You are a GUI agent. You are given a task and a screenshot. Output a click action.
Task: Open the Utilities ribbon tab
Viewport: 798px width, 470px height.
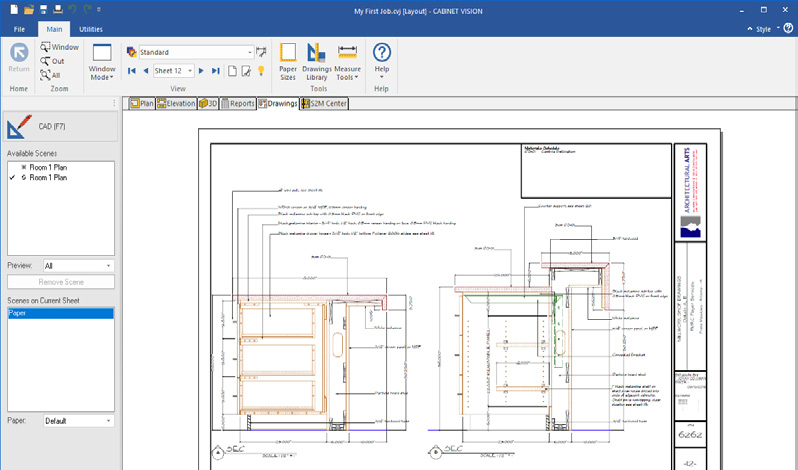[x=90, y=30]
